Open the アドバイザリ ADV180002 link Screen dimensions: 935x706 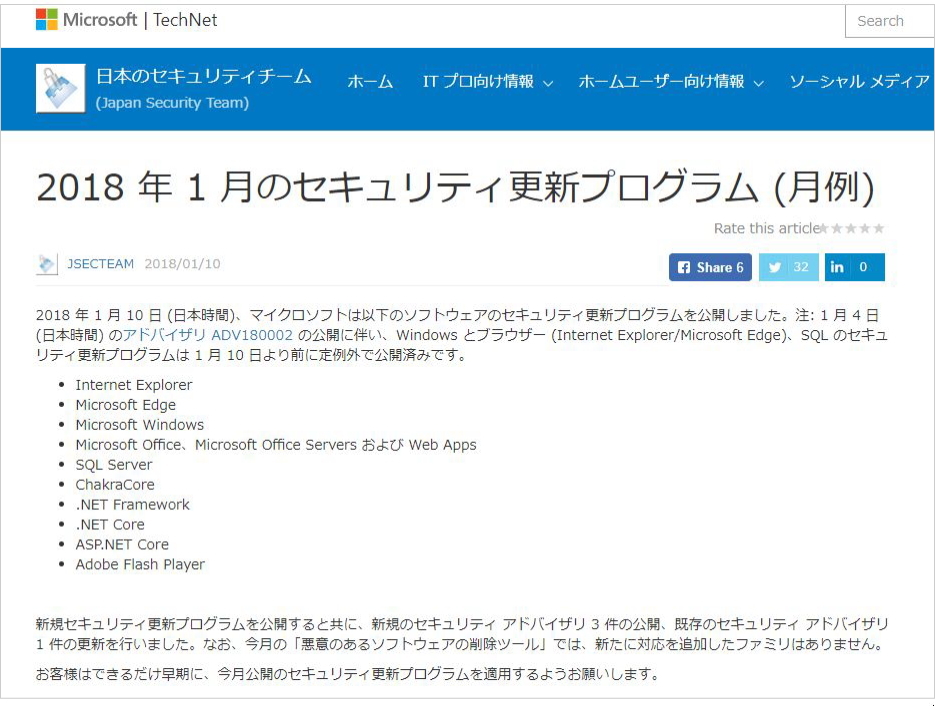pos(208,335)
